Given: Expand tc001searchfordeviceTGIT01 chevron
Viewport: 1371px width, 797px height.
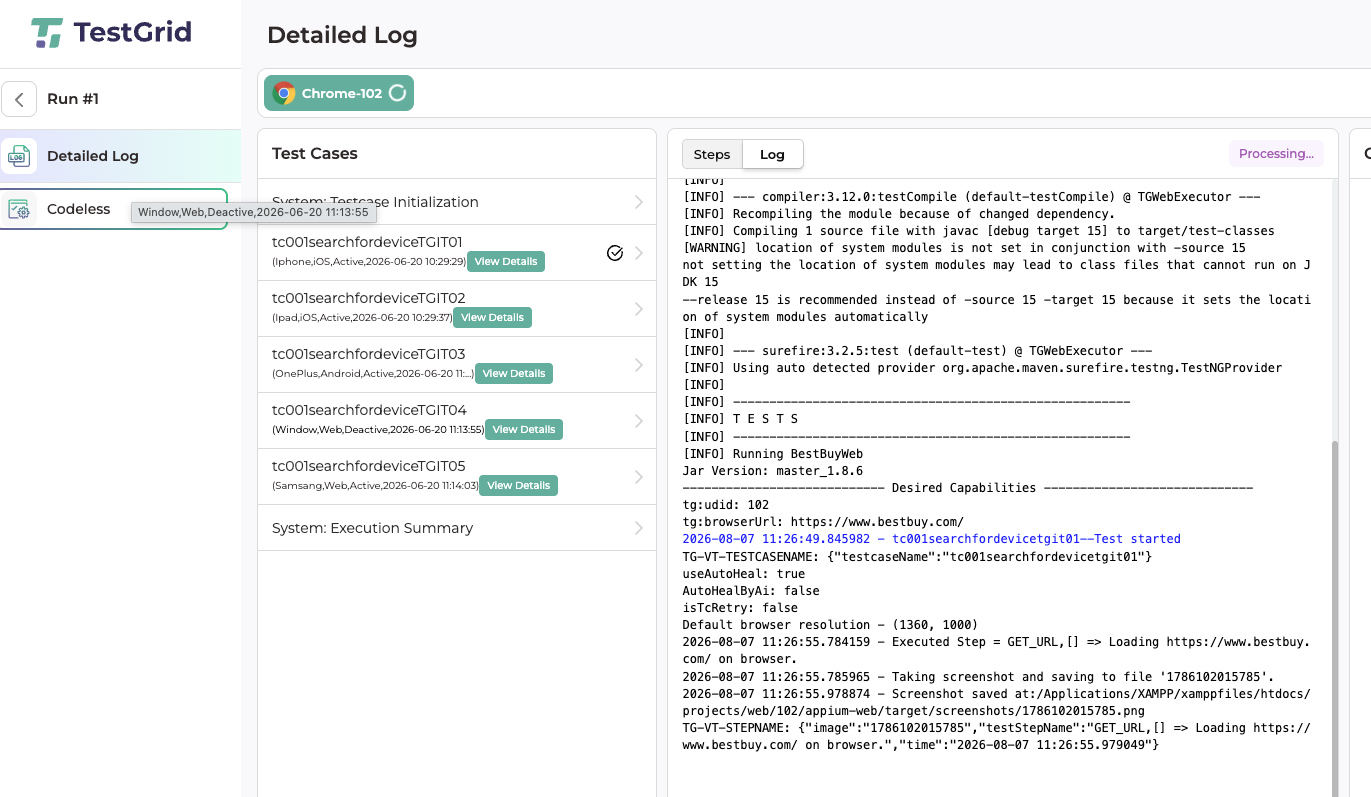Looking at the screenshot, I should (639, 253).
